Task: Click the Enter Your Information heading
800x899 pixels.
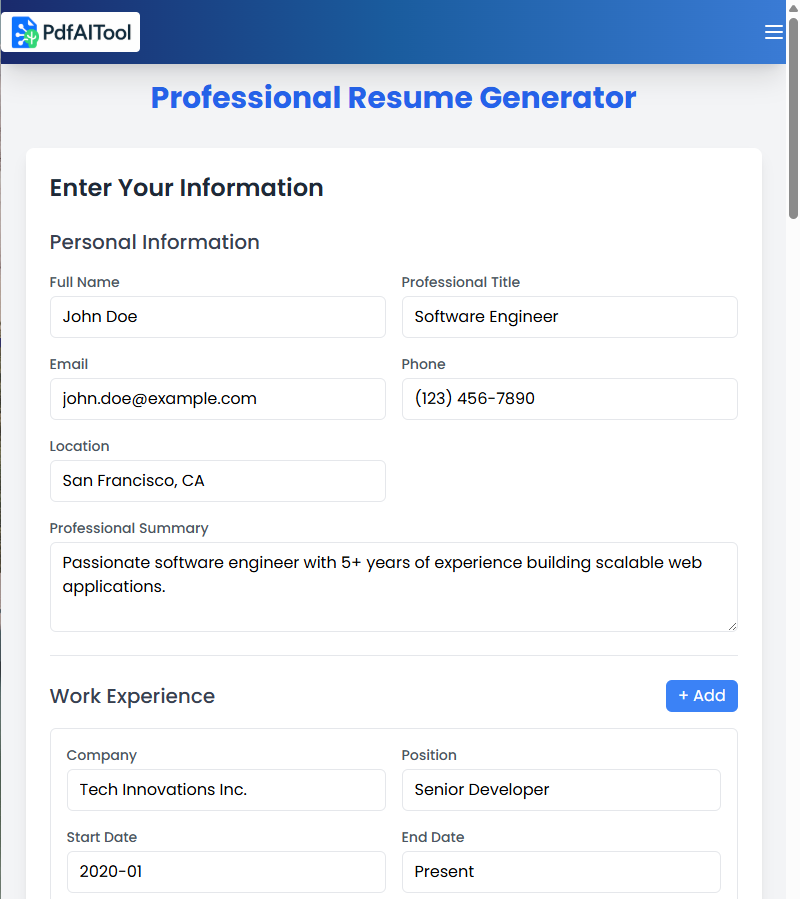Action: (x=186, y=188)
